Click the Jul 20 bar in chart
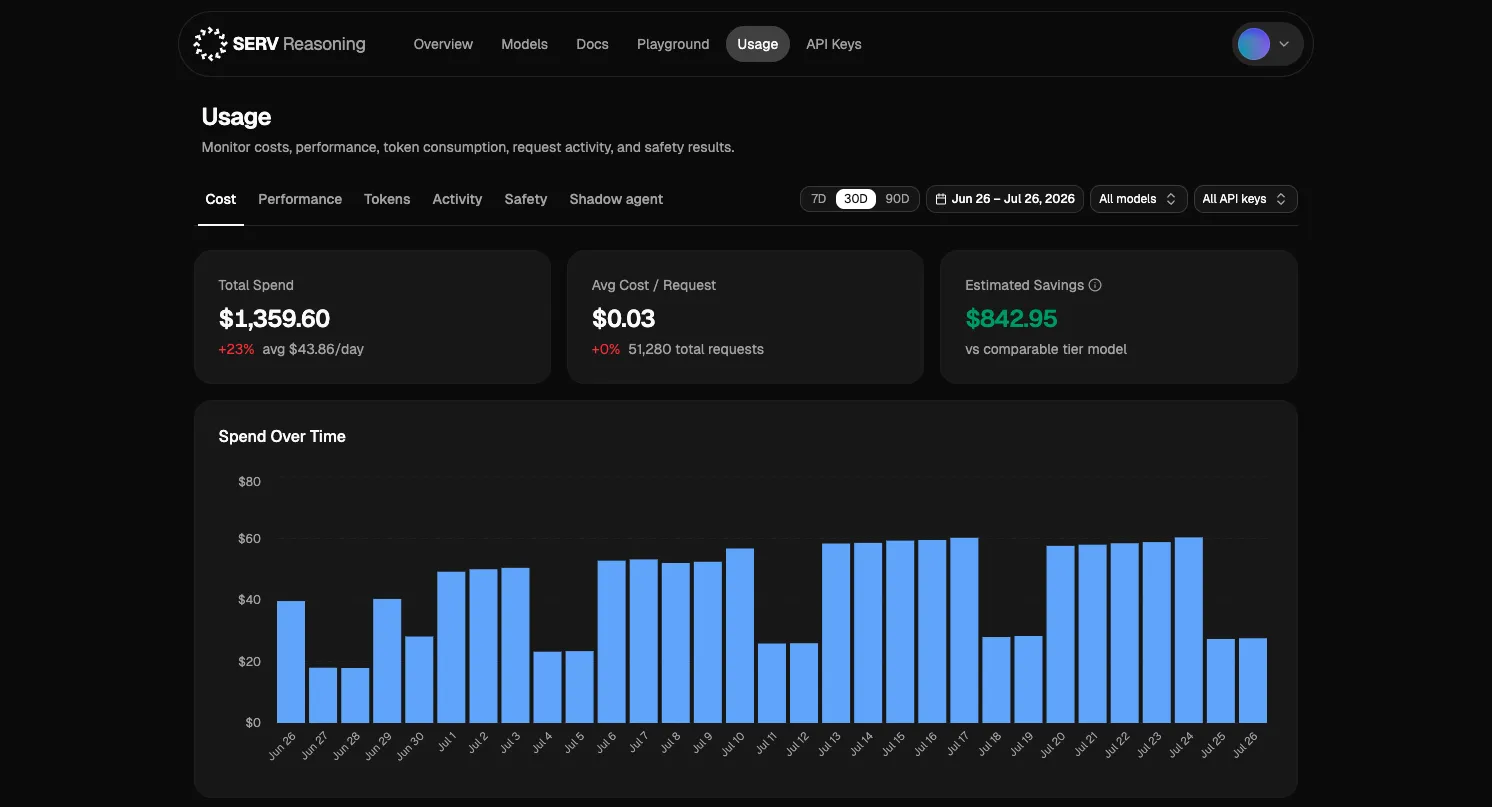The image size is (1492, 807). tap(1060, 634)
